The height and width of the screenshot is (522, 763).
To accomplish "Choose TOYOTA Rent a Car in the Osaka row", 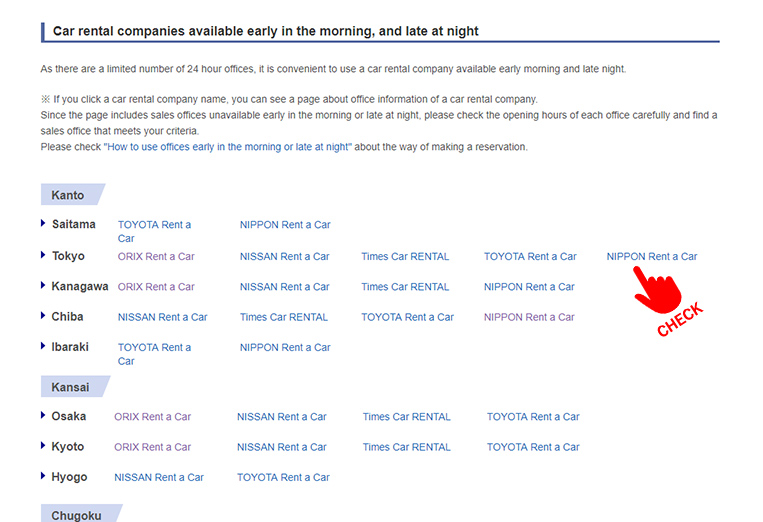I will 533,417.
